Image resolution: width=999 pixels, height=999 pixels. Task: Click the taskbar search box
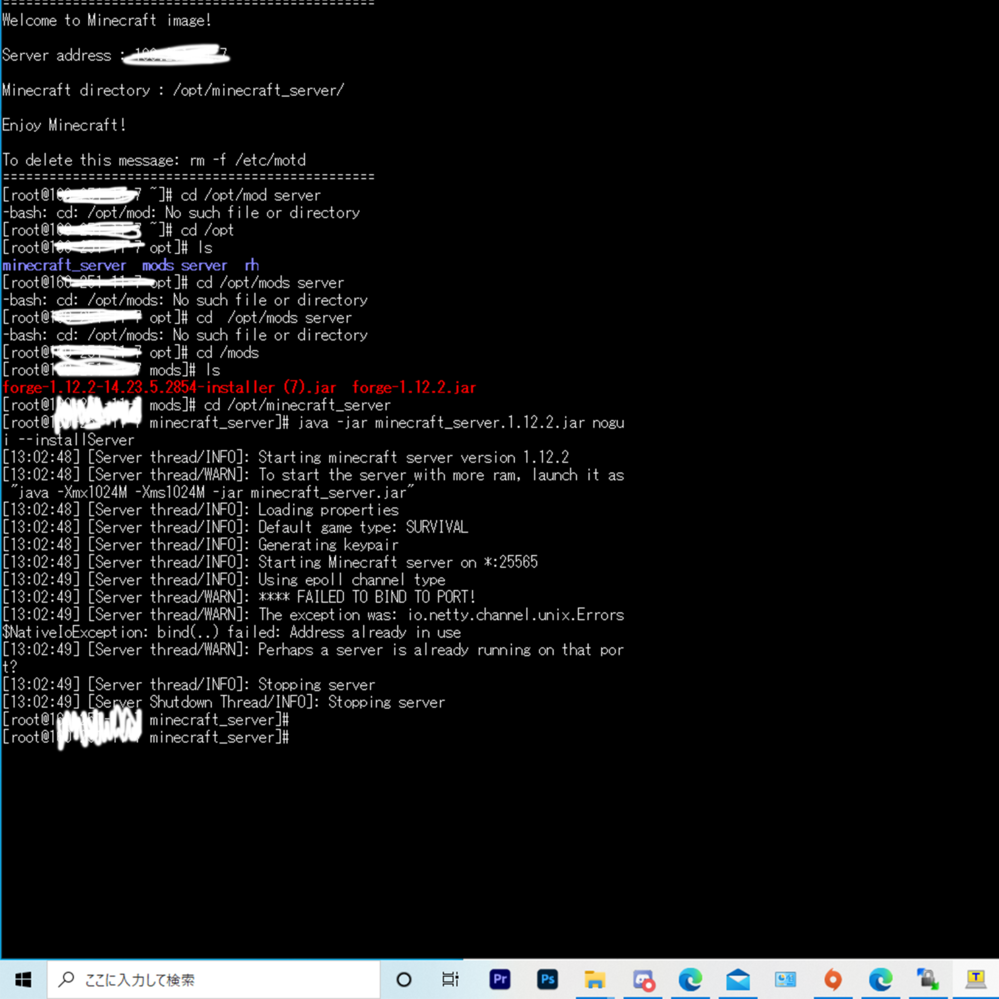point(213,979)
